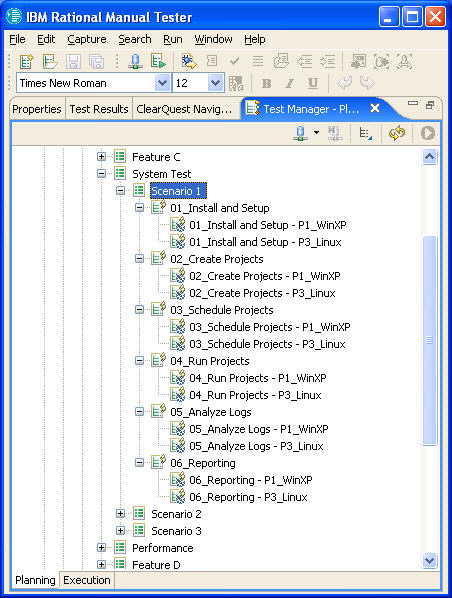Collapse the 03_Schedule Projects node

click(x=139, y=310)
